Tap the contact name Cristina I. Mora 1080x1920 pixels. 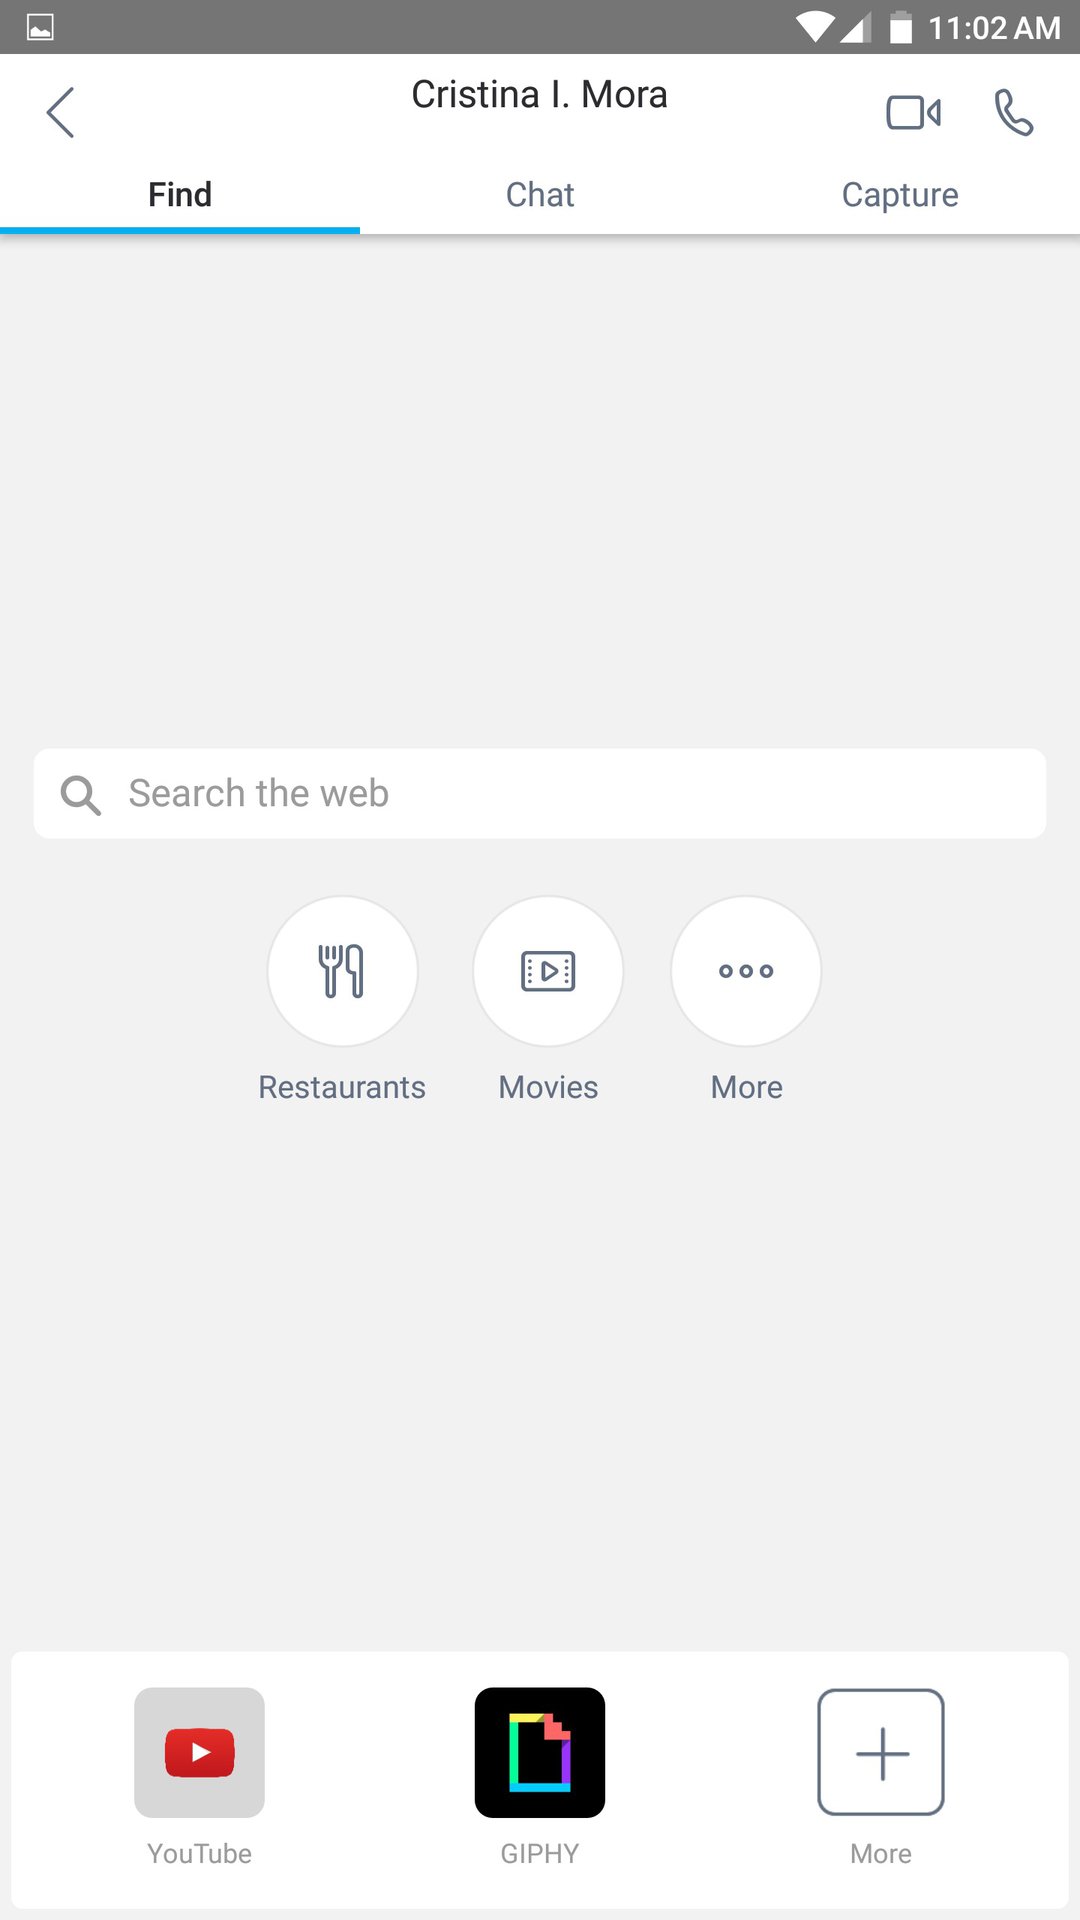click(540, 95)
